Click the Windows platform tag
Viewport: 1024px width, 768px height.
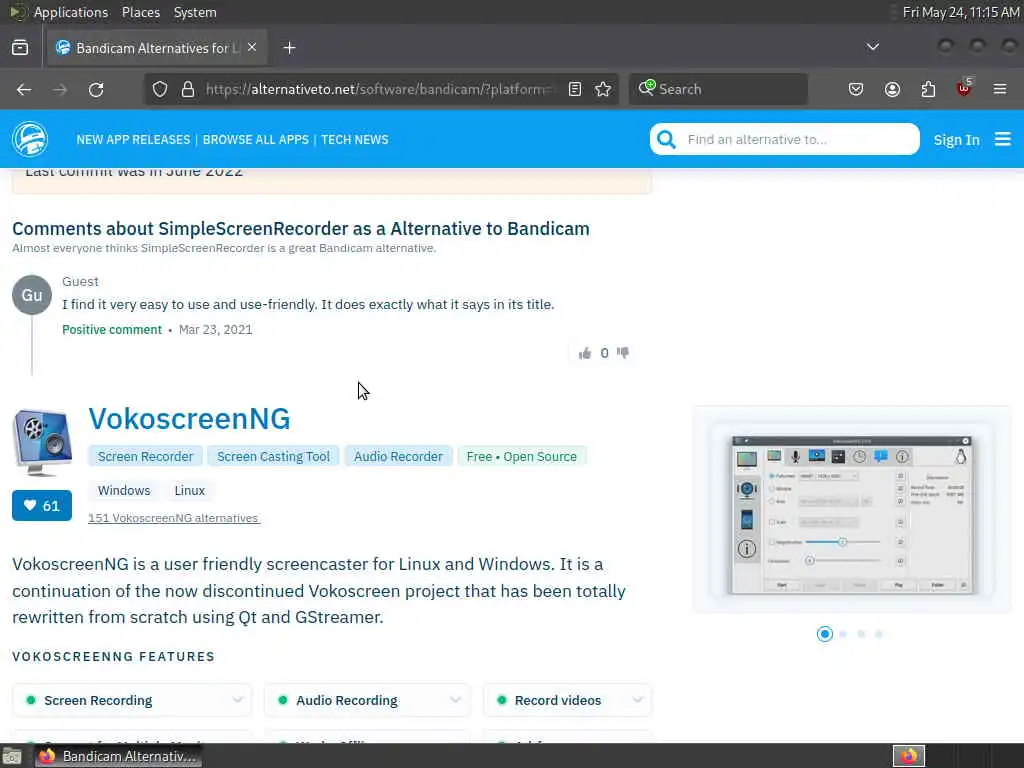tap(124, 490)
